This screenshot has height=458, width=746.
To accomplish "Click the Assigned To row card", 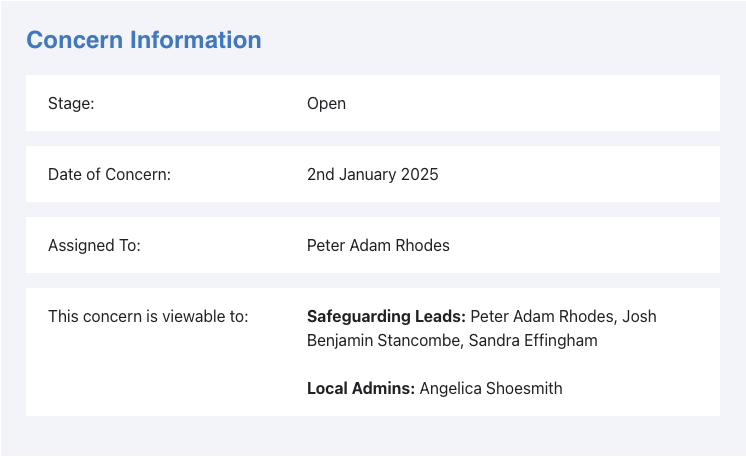I will pyautogui.click(x=373, y=245).
